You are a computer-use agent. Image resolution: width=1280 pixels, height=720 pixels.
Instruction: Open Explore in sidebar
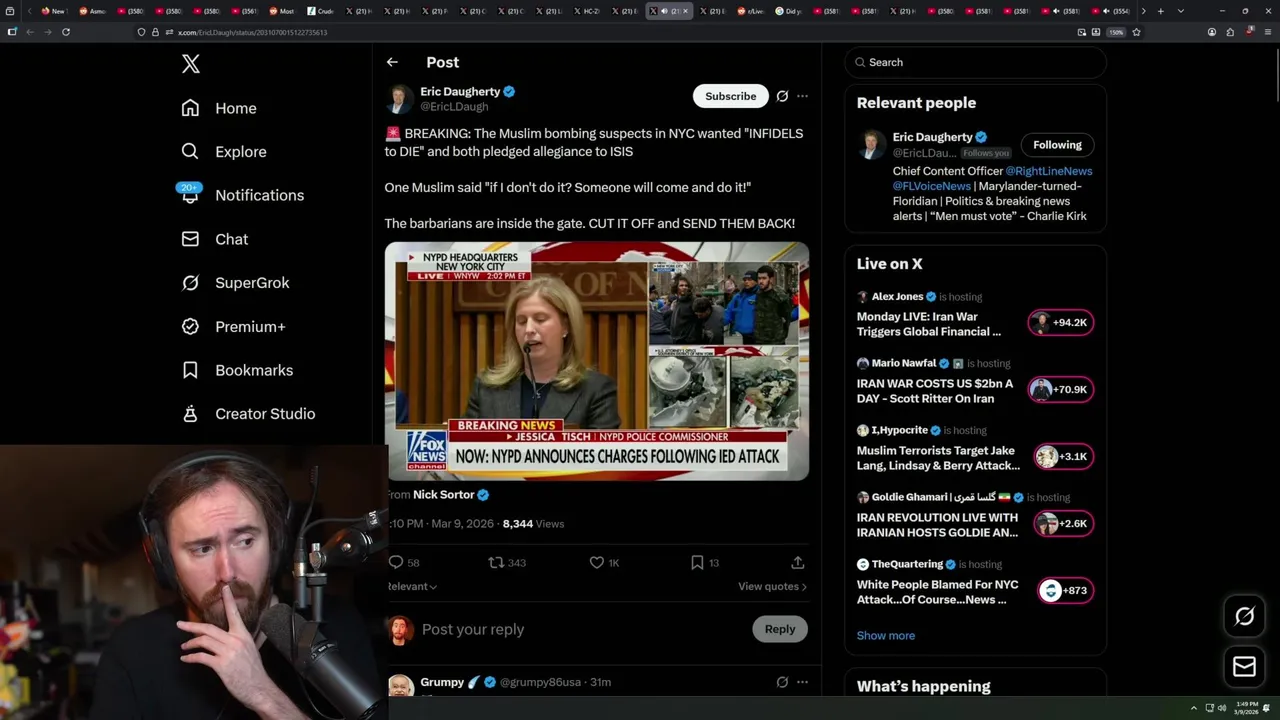point(224,152)
